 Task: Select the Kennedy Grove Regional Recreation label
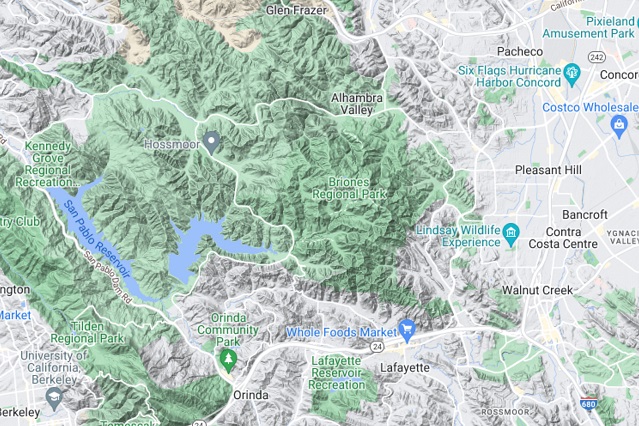(x=48, y=164)
